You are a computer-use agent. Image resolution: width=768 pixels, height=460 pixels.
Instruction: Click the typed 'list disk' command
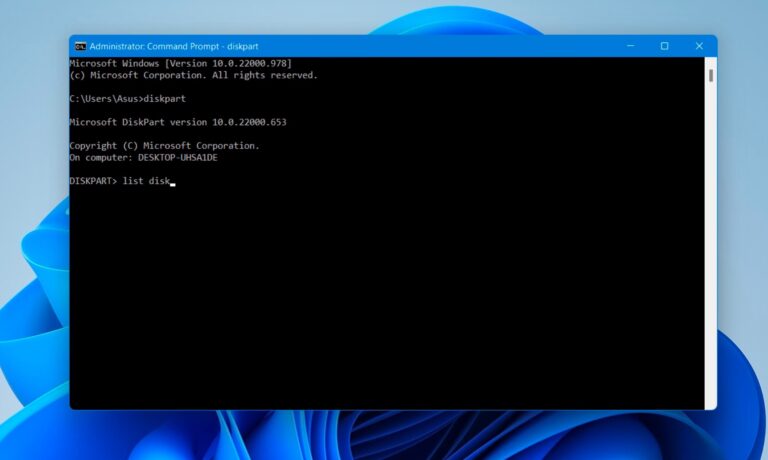click(x=146, y=181)
